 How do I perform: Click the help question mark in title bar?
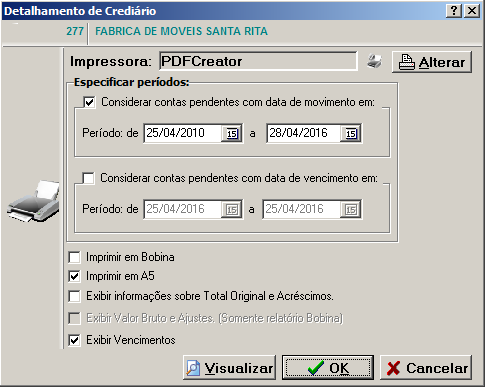[454, 11]
